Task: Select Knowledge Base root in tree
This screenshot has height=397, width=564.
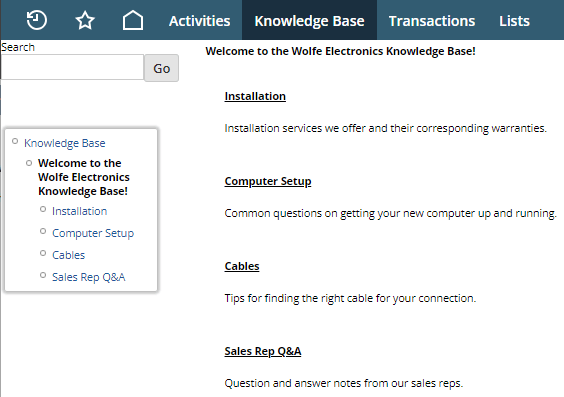Action: pos(65,143)
